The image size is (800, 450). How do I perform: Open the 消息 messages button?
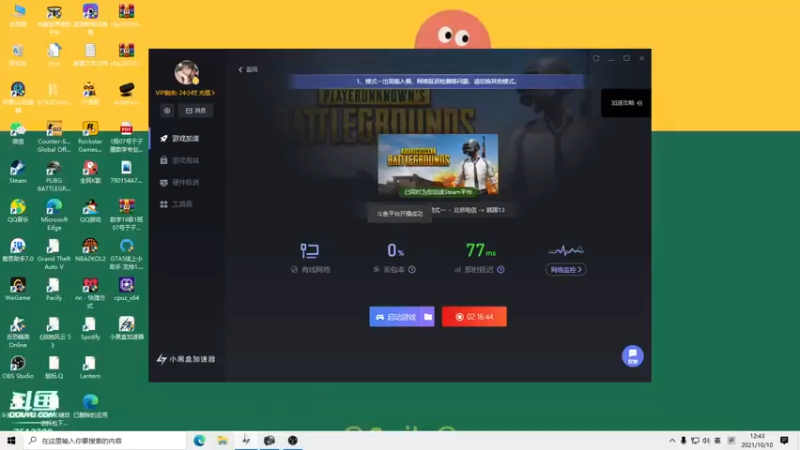(x=196, y=111)
